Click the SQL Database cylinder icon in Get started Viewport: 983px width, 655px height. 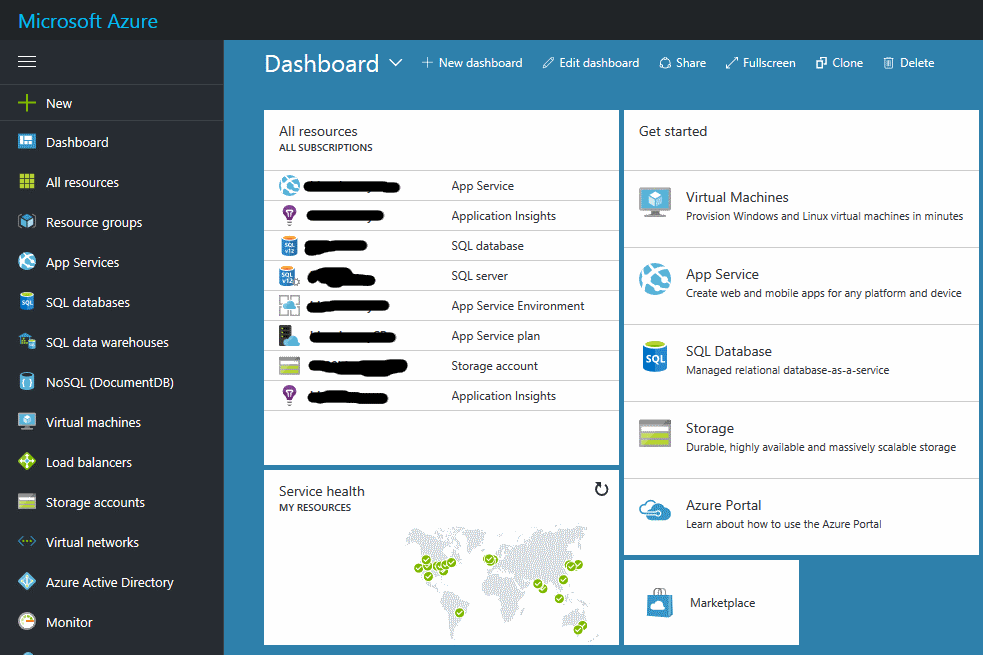tap(655, 356)
